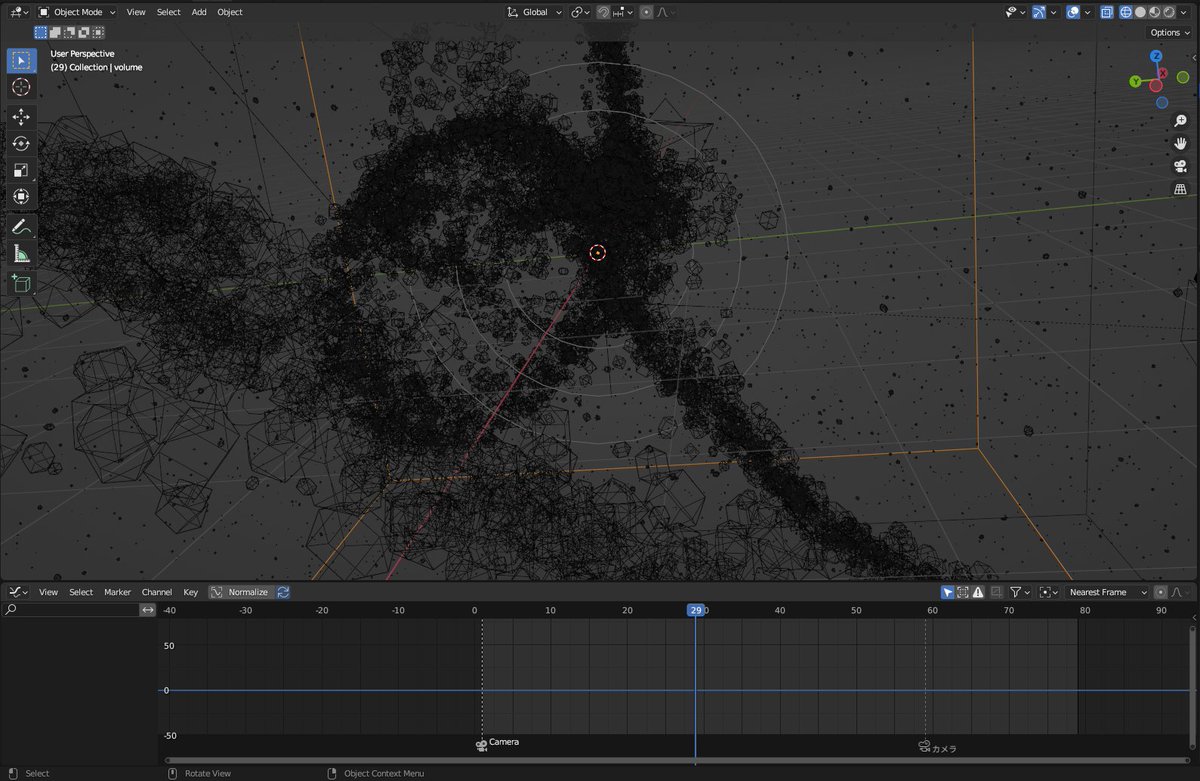
Task: Toggle show hidden in graph editor
Action: 962,592
